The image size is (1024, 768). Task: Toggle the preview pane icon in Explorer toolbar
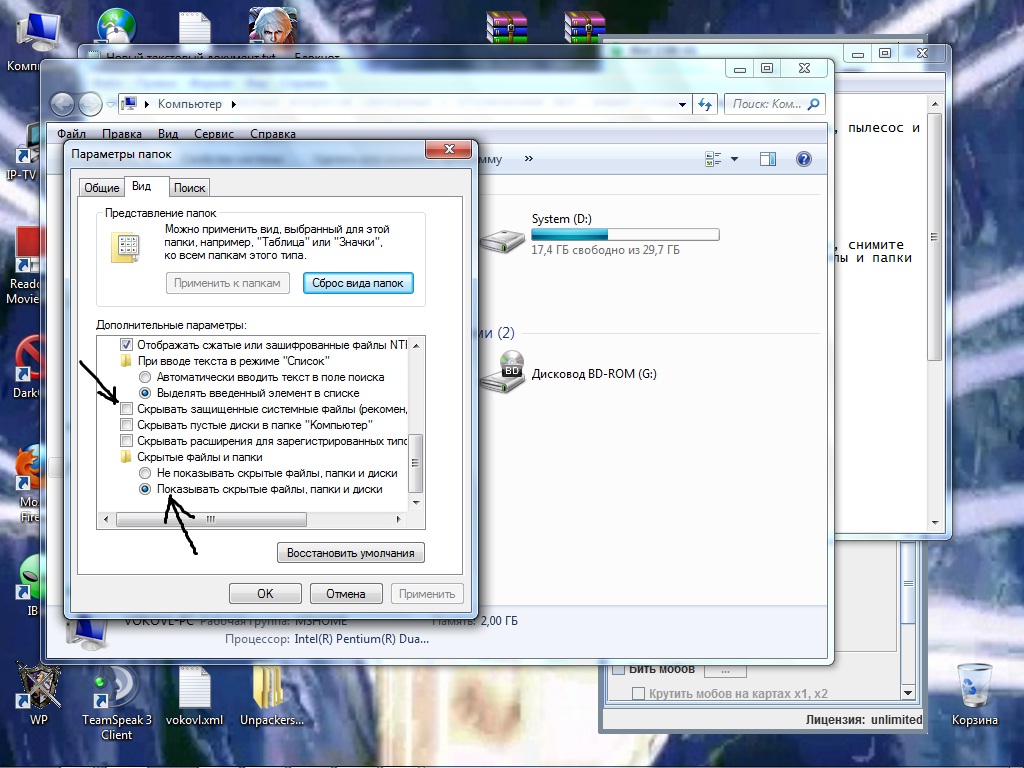[768, 159]
